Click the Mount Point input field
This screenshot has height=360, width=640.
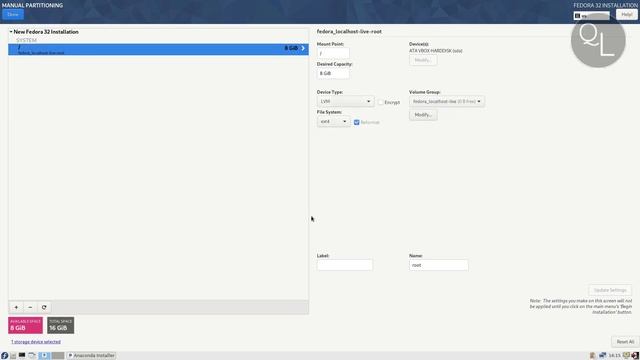[x=333, y=53]
